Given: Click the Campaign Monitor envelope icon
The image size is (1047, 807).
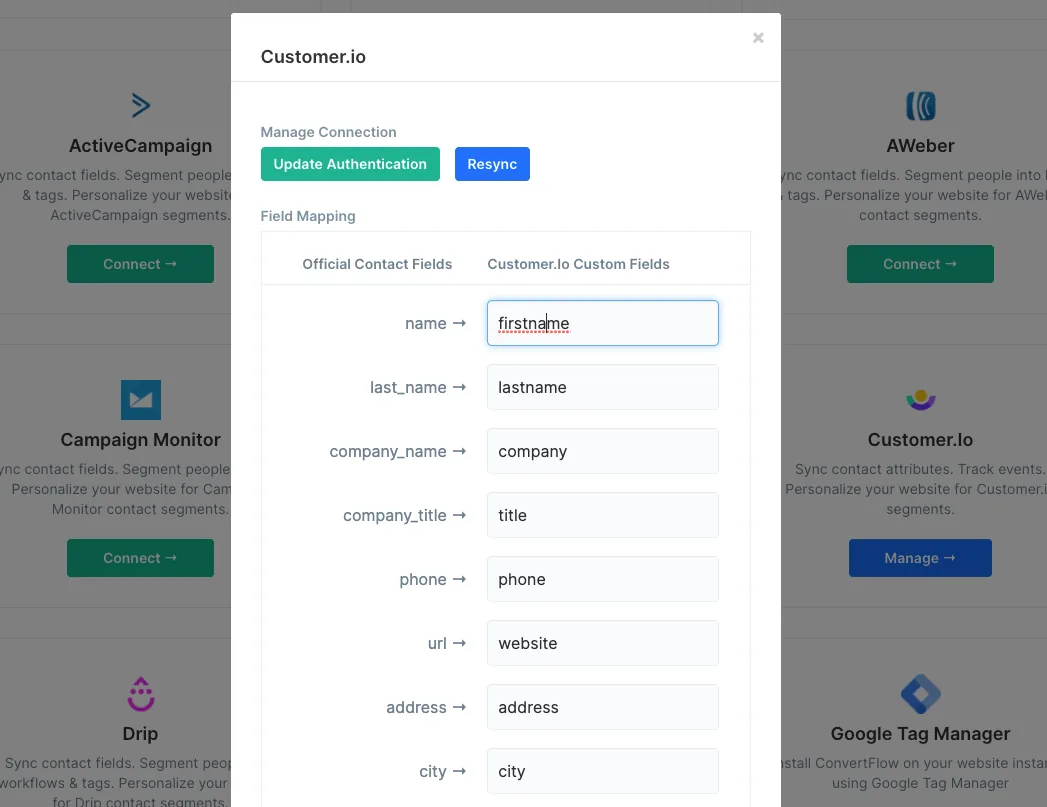Looking at the screenshot, I should point(140,400).
